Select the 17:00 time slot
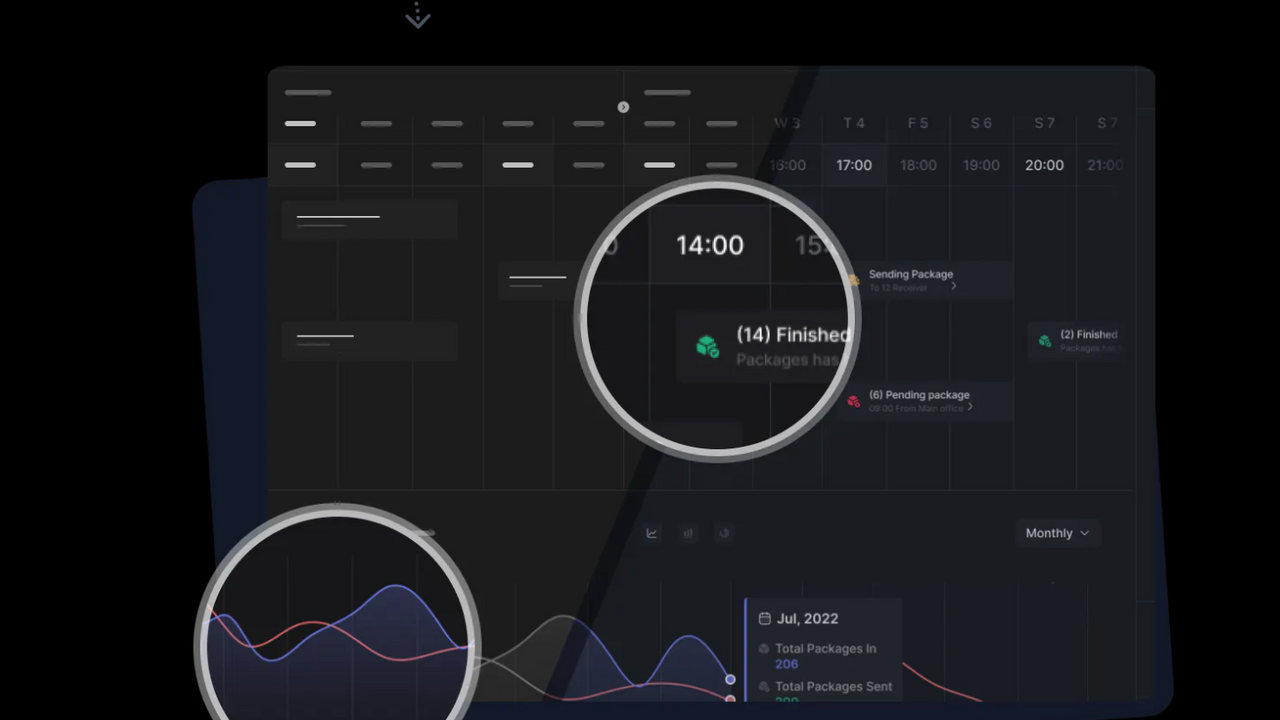The image size is (1280, 720). (x=854, y=165)
